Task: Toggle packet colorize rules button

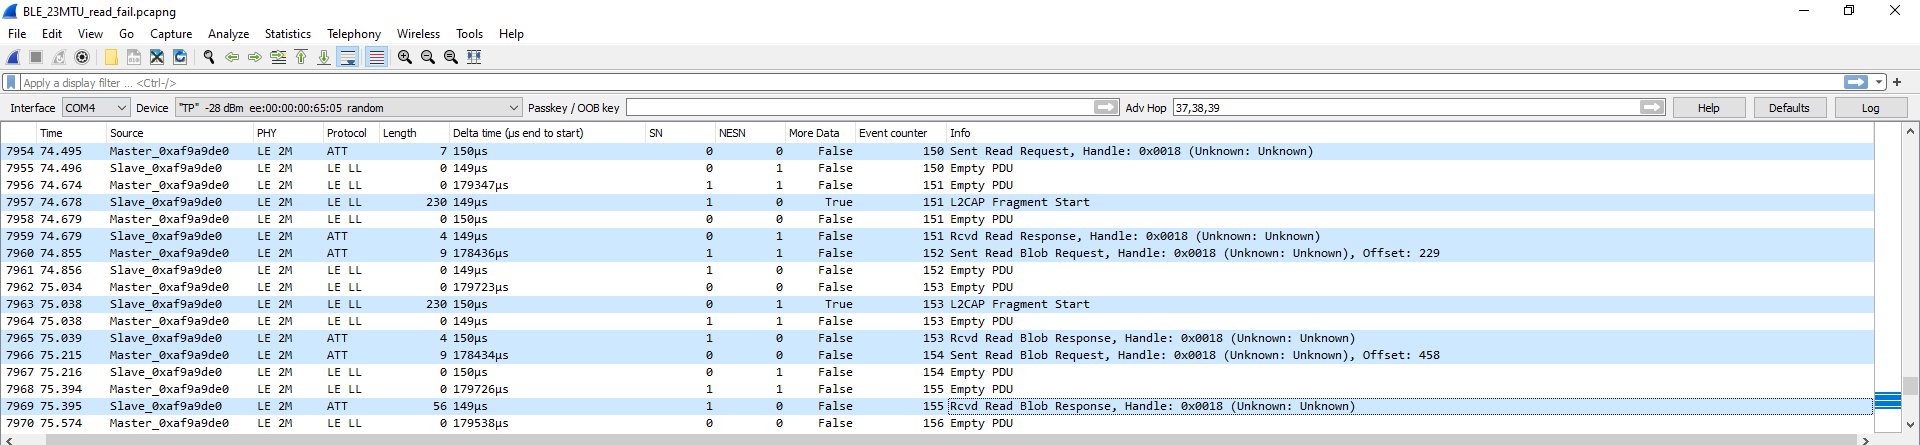Action: (x=376, y=57)
